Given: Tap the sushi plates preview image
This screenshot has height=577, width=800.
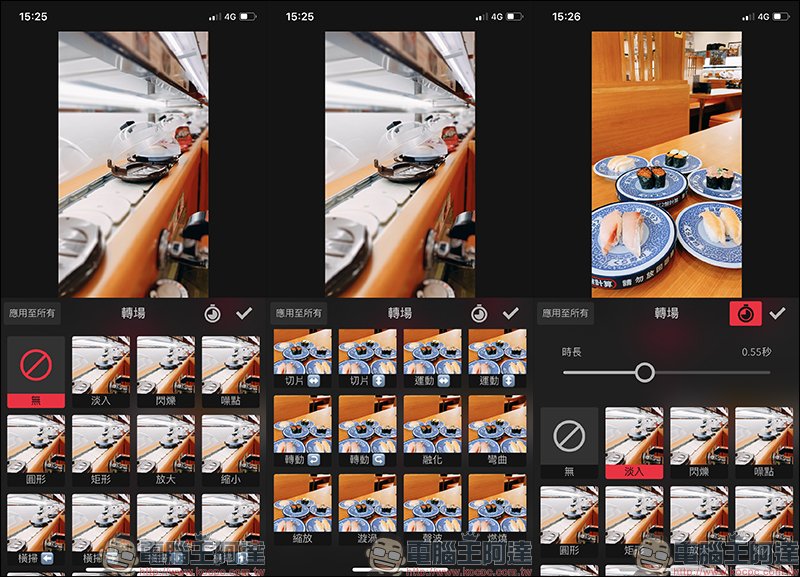Looking at the screenshot, I should (x=667, y=164).
